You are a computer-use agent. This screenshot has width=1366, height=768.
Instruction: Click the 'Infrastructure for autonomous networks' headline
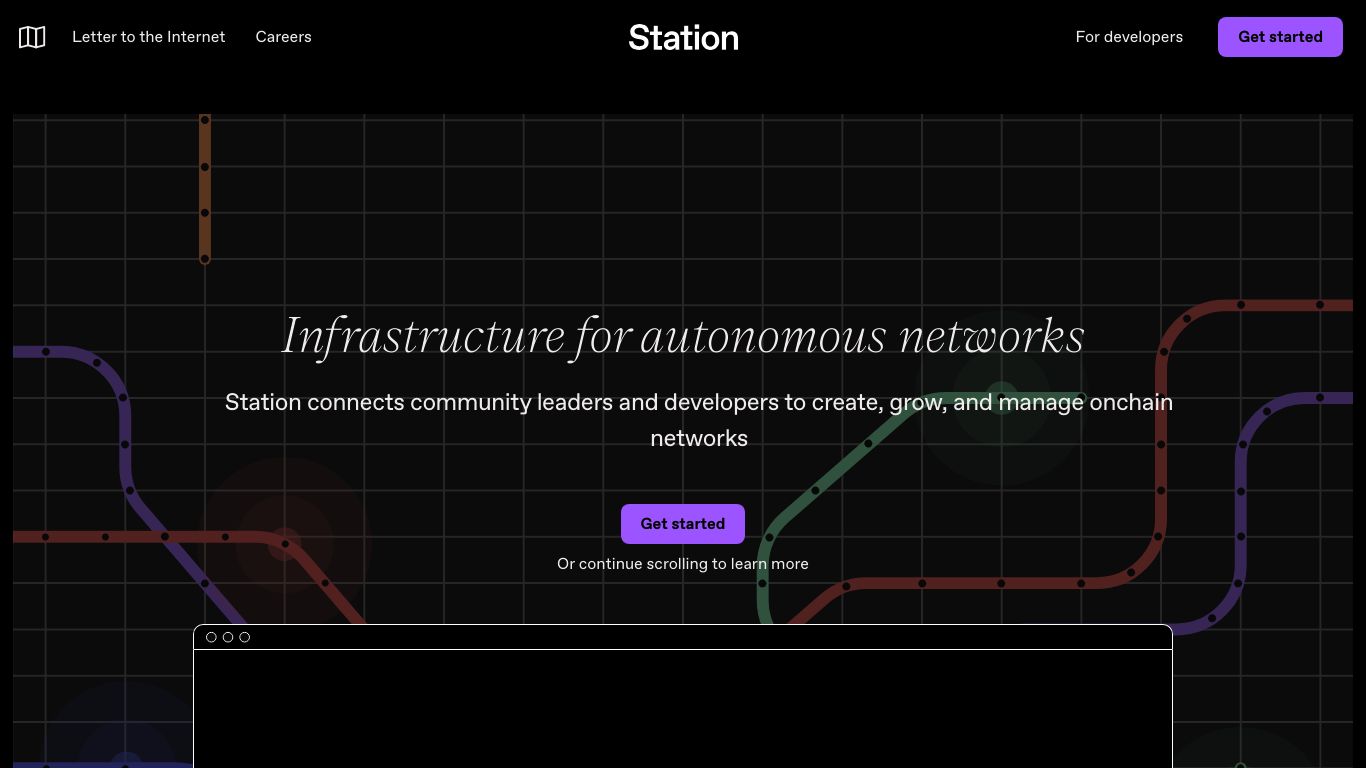(x=683, y=336)
